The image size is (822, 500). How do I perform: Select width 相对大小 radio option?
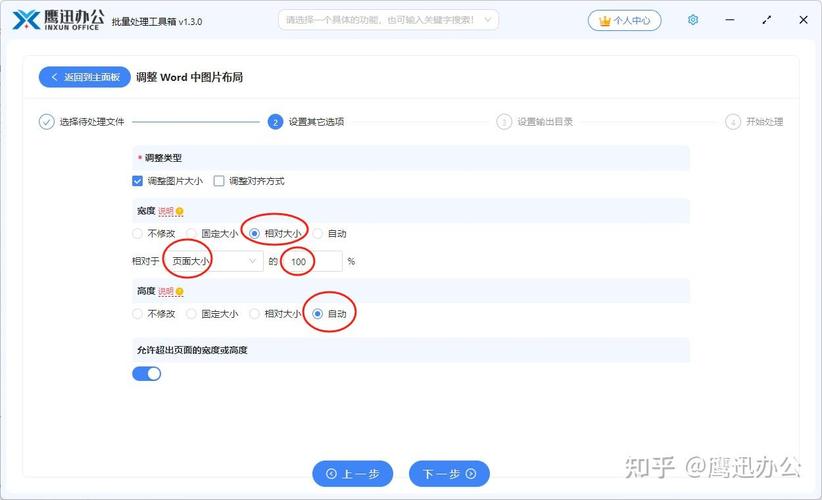[254, 233]
